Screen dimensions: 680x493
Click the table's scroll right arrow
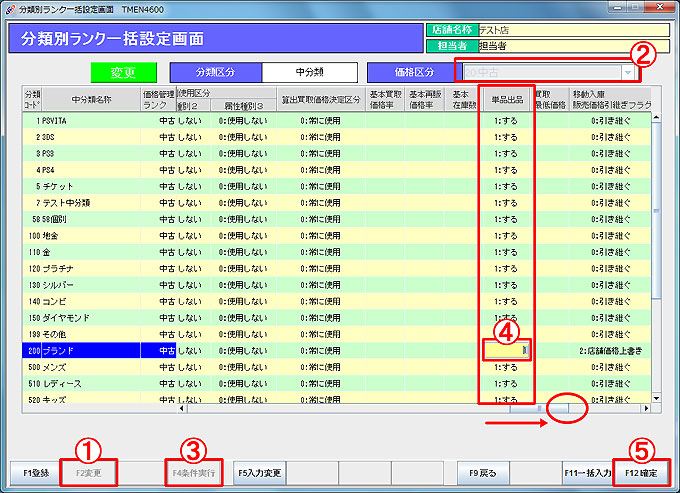click(x=646, y=408)
